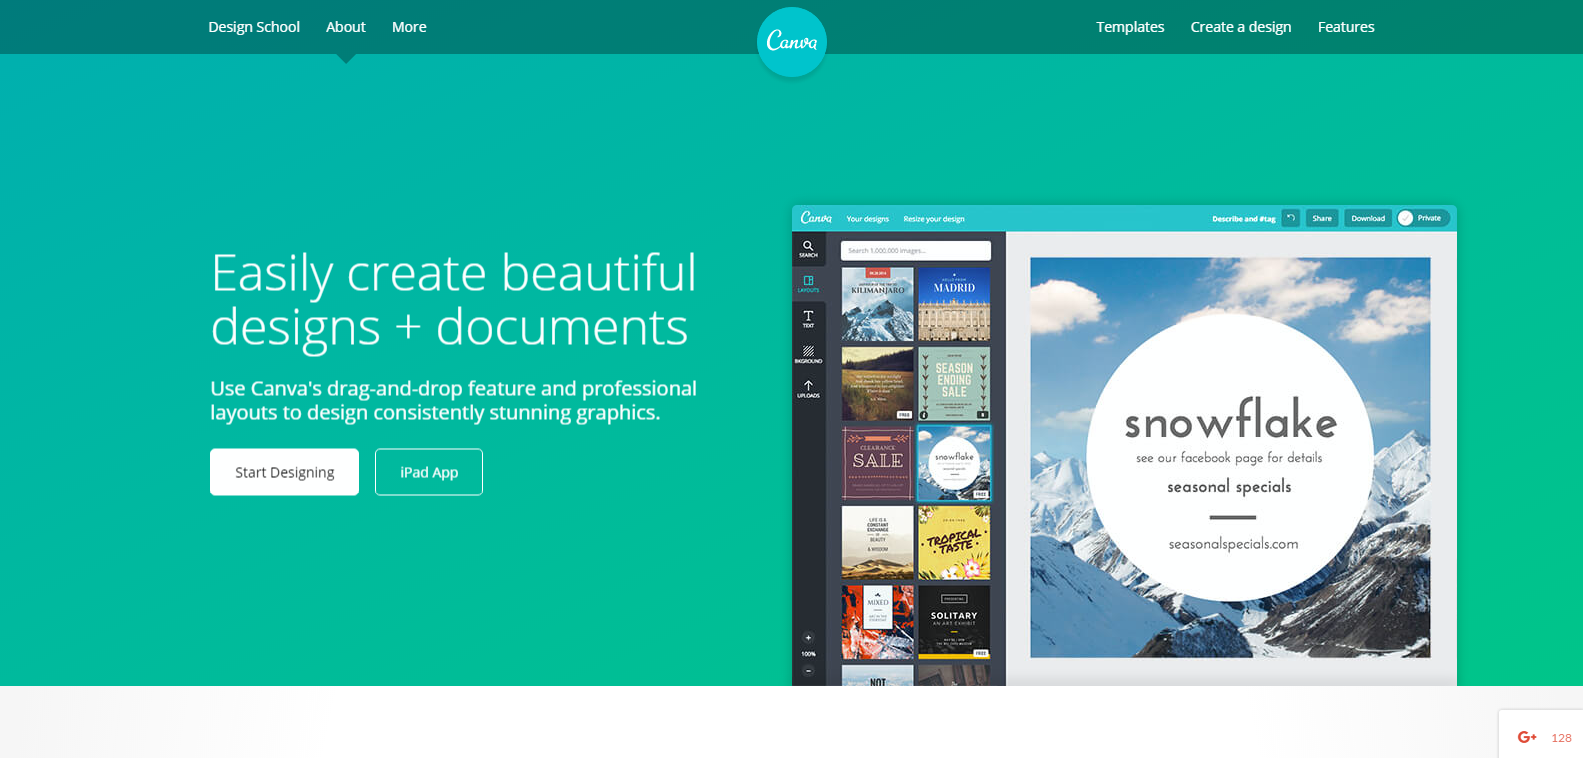Click the Share button in editor
The height and width of the screenshot is (758, 1583).
(x=1322, y=218)
